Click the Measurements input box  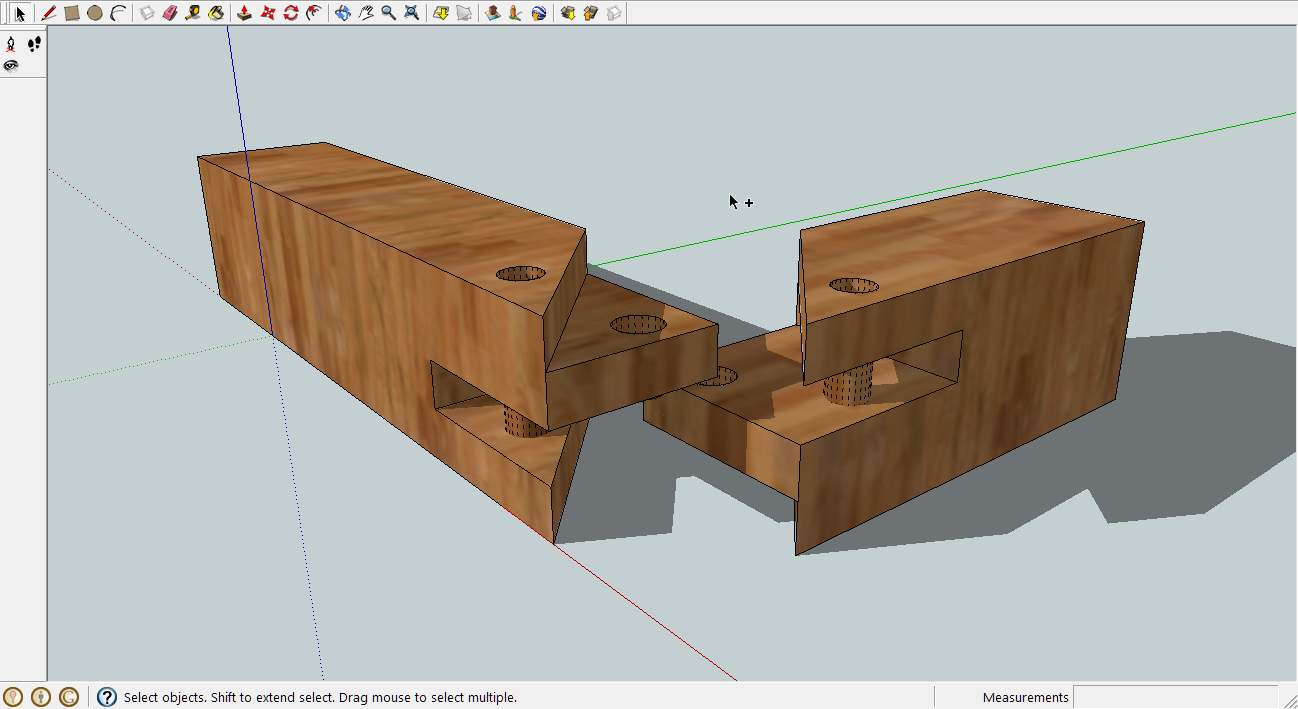point(1175,697)
